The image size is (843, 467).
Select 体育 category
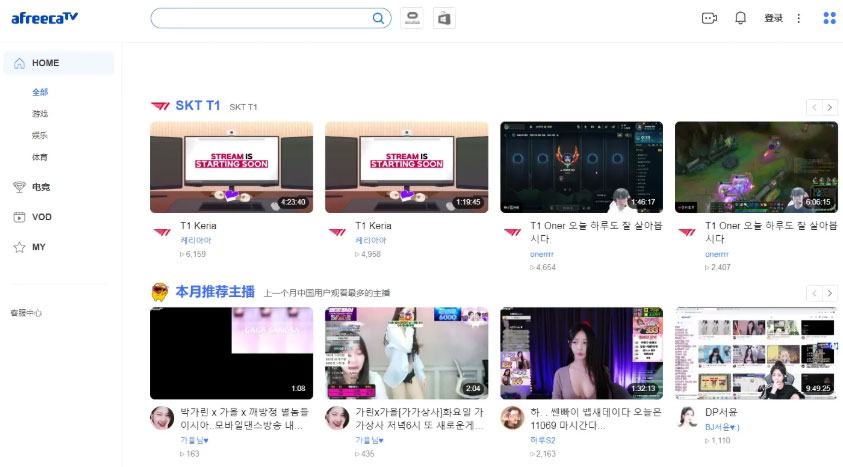tap(40, 157)
